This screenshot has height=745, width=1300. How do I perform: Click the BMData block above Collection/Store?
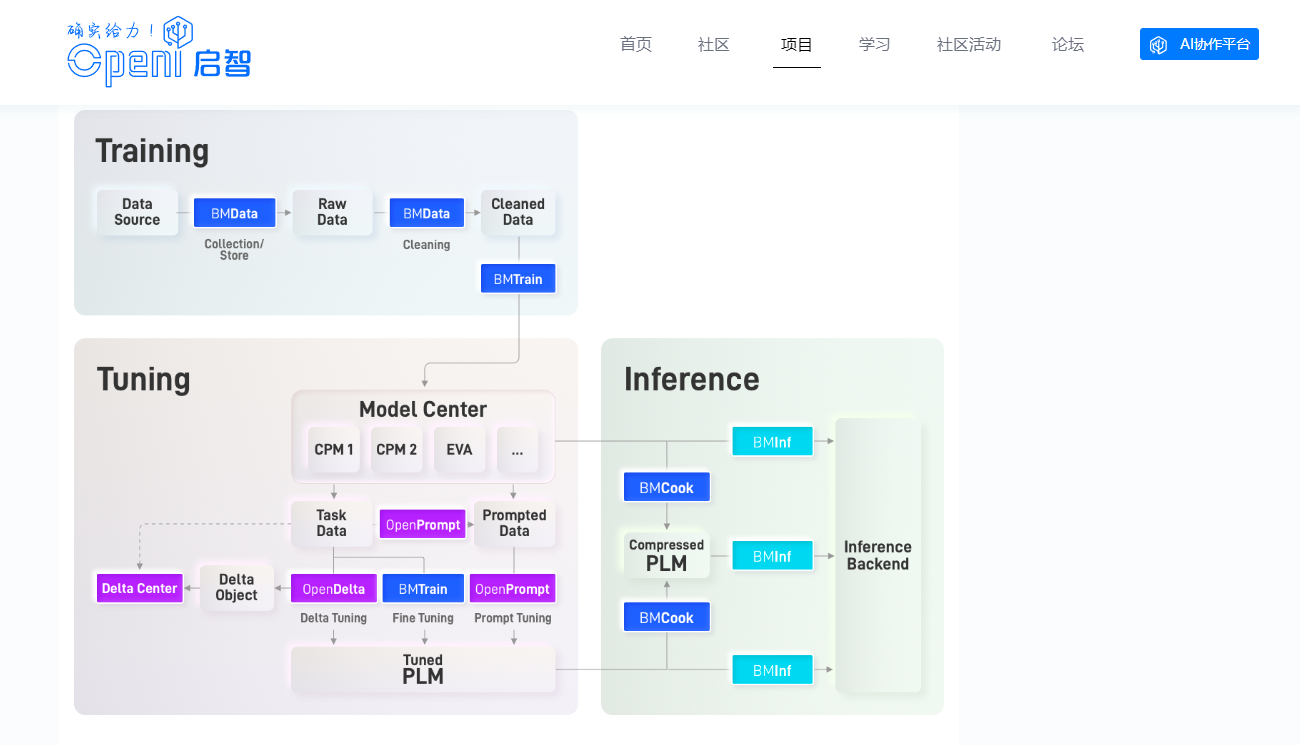click(x=234, y=213)
